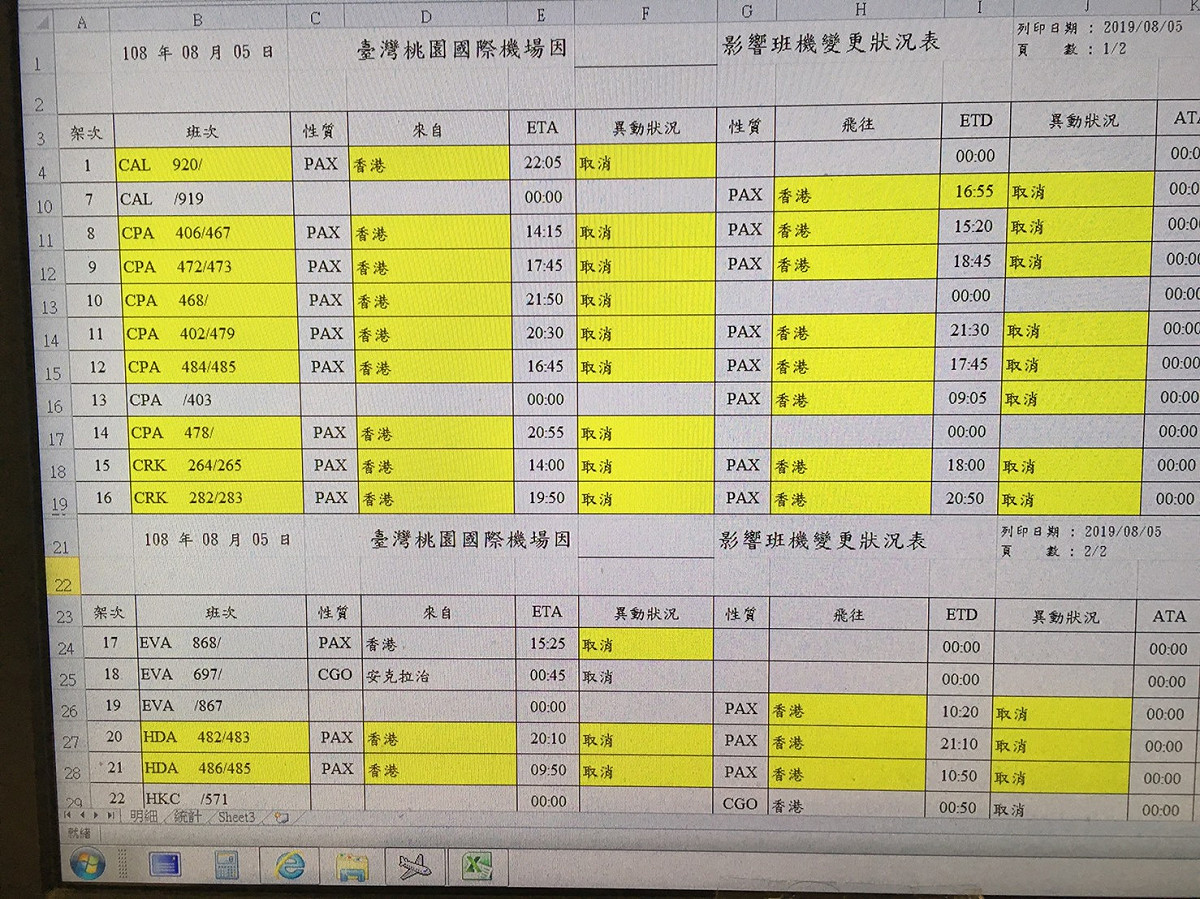Image resolution: width=1200 pixels, height=899 pixels.
Task: Click ETA value 14:15
Action: click(x=544, y=231)
